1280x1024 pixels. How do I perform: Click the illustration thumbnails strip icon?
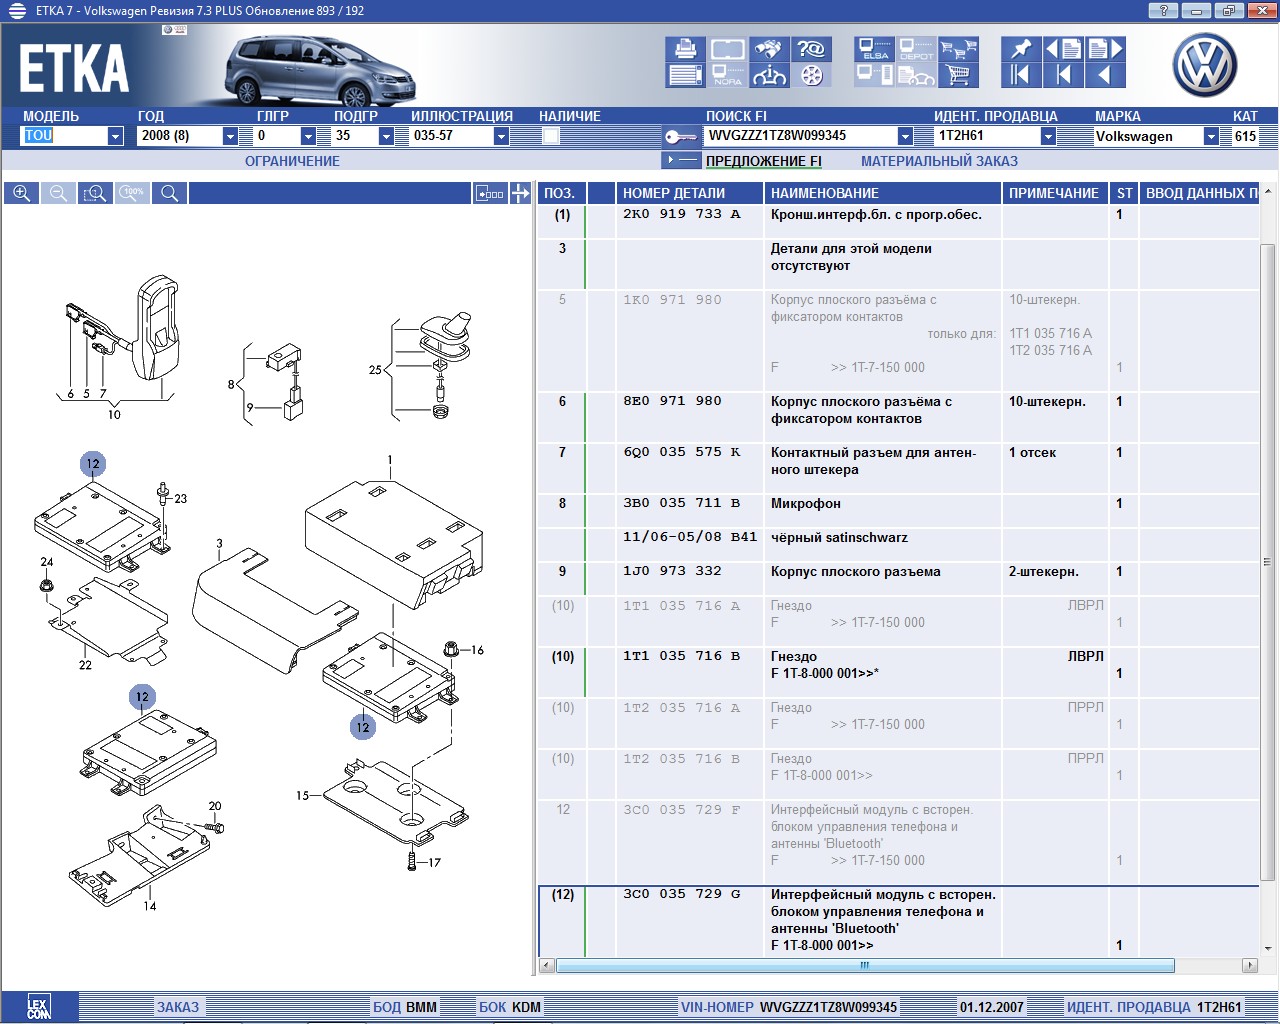[x=489, y=193]
